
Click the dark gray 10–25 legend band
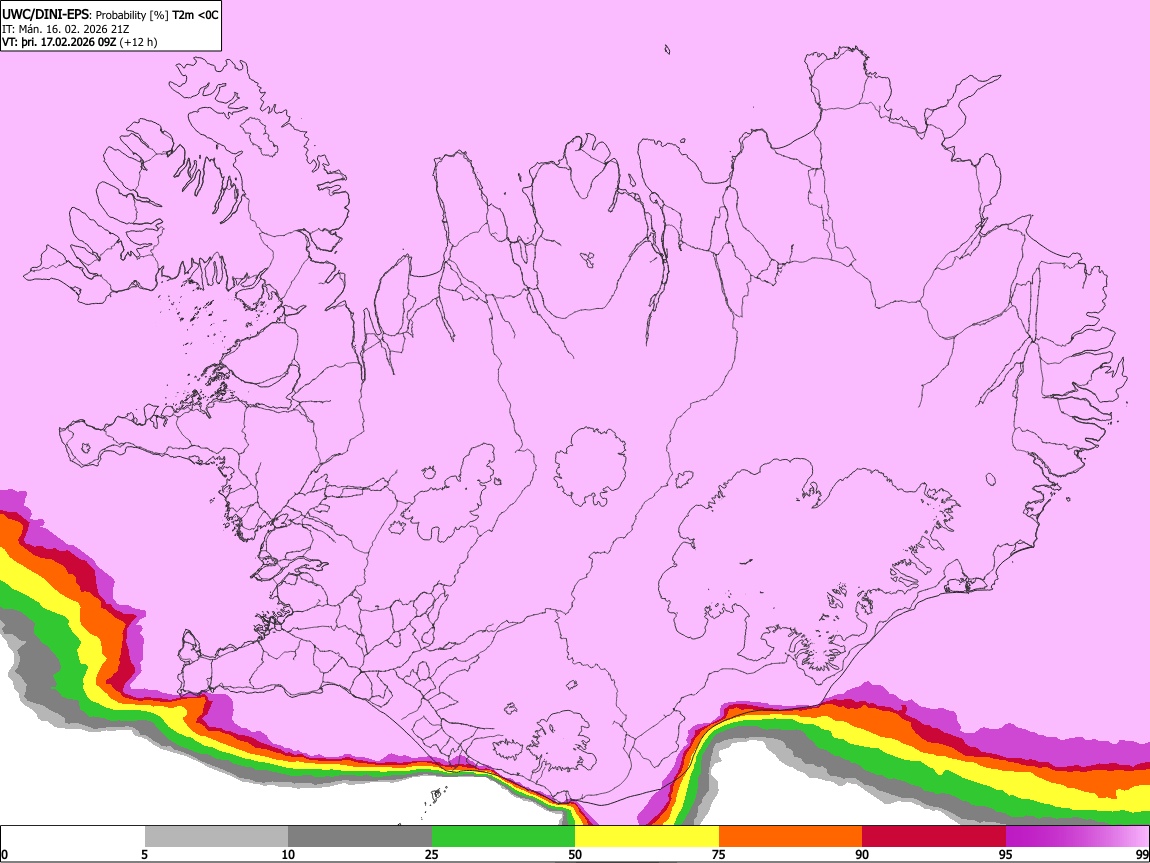click(x=360, y=837)
